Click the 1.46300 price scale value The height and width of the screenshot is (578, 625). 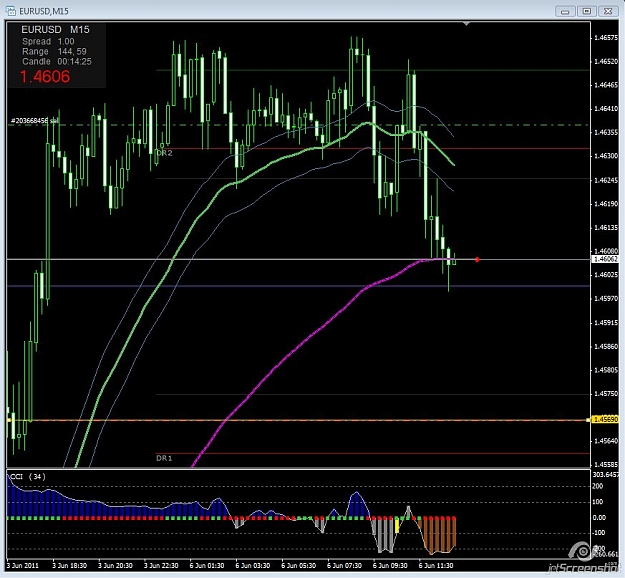[x=606, y=156]
